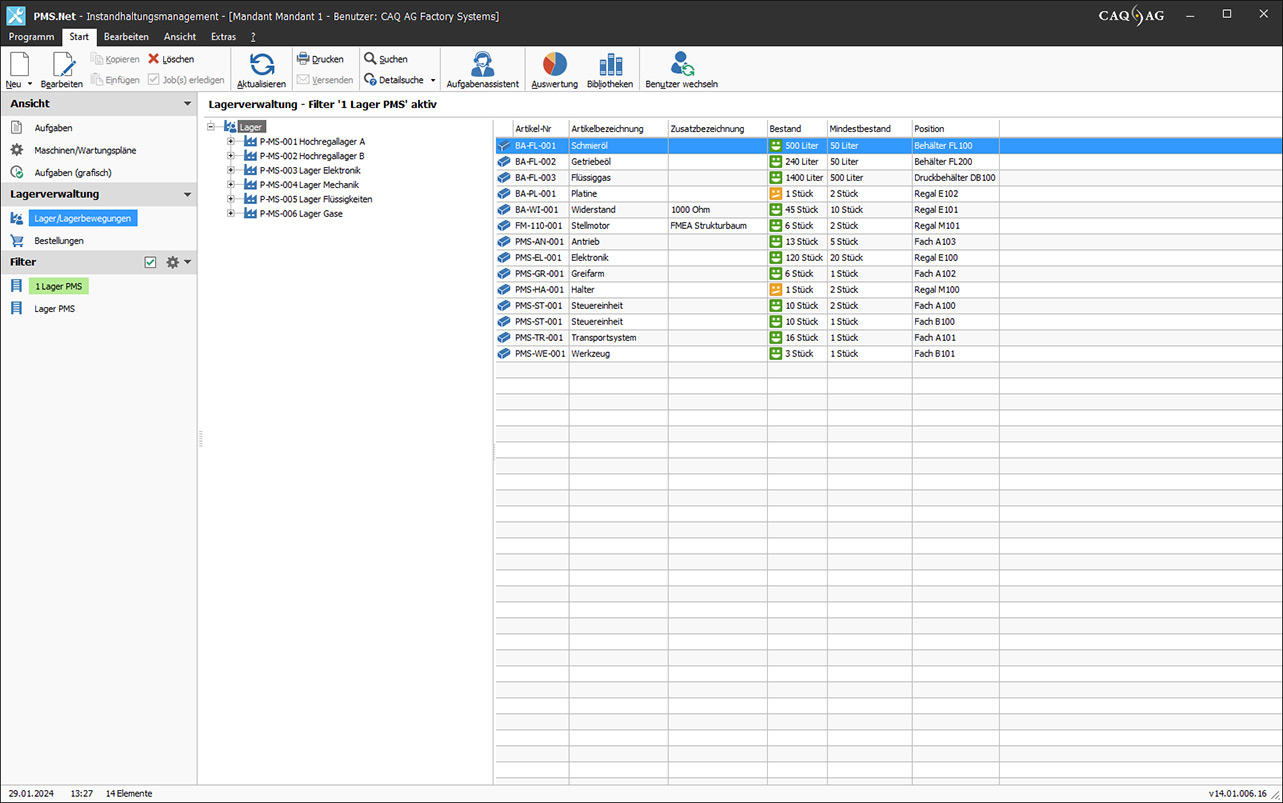Click orange stock status of Halter row
This screenshot has height=803, width=1283.
(775, 290)
